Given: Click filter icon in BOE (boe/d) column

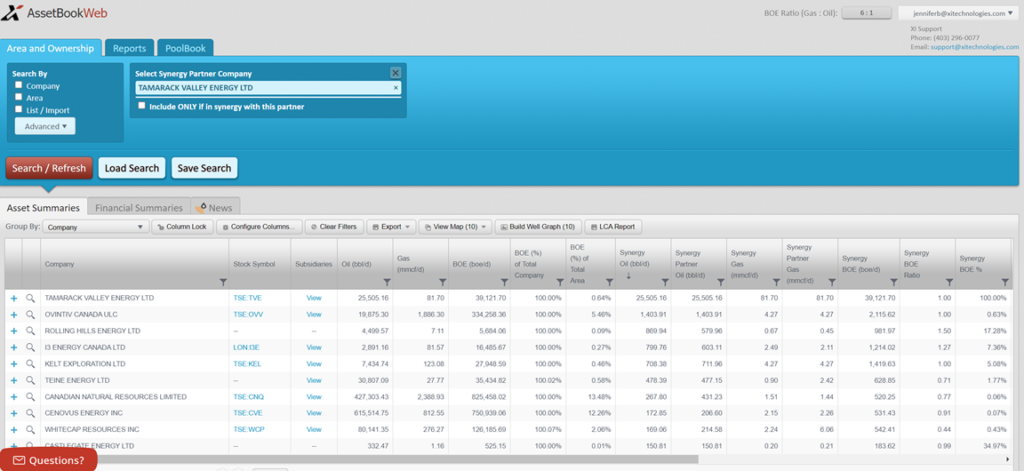Looking at the screenshot, I should coord(504,282).
